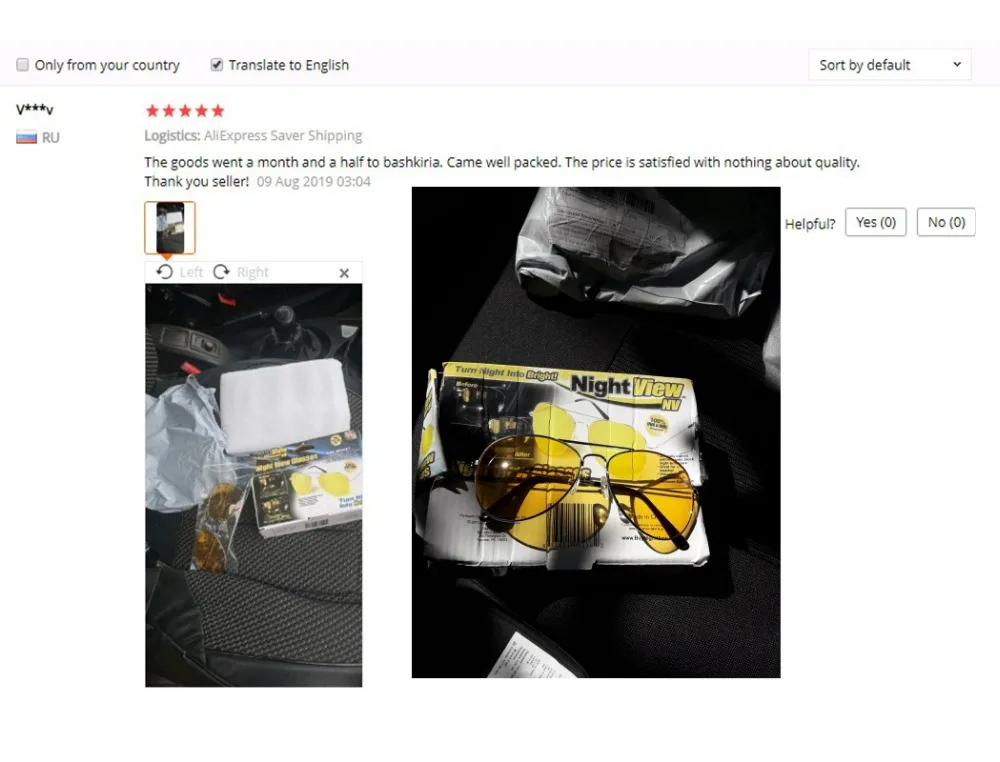1000x762 pixels.
Task: Mark review unhelpful with No (0)
Action: pos(946,222)
